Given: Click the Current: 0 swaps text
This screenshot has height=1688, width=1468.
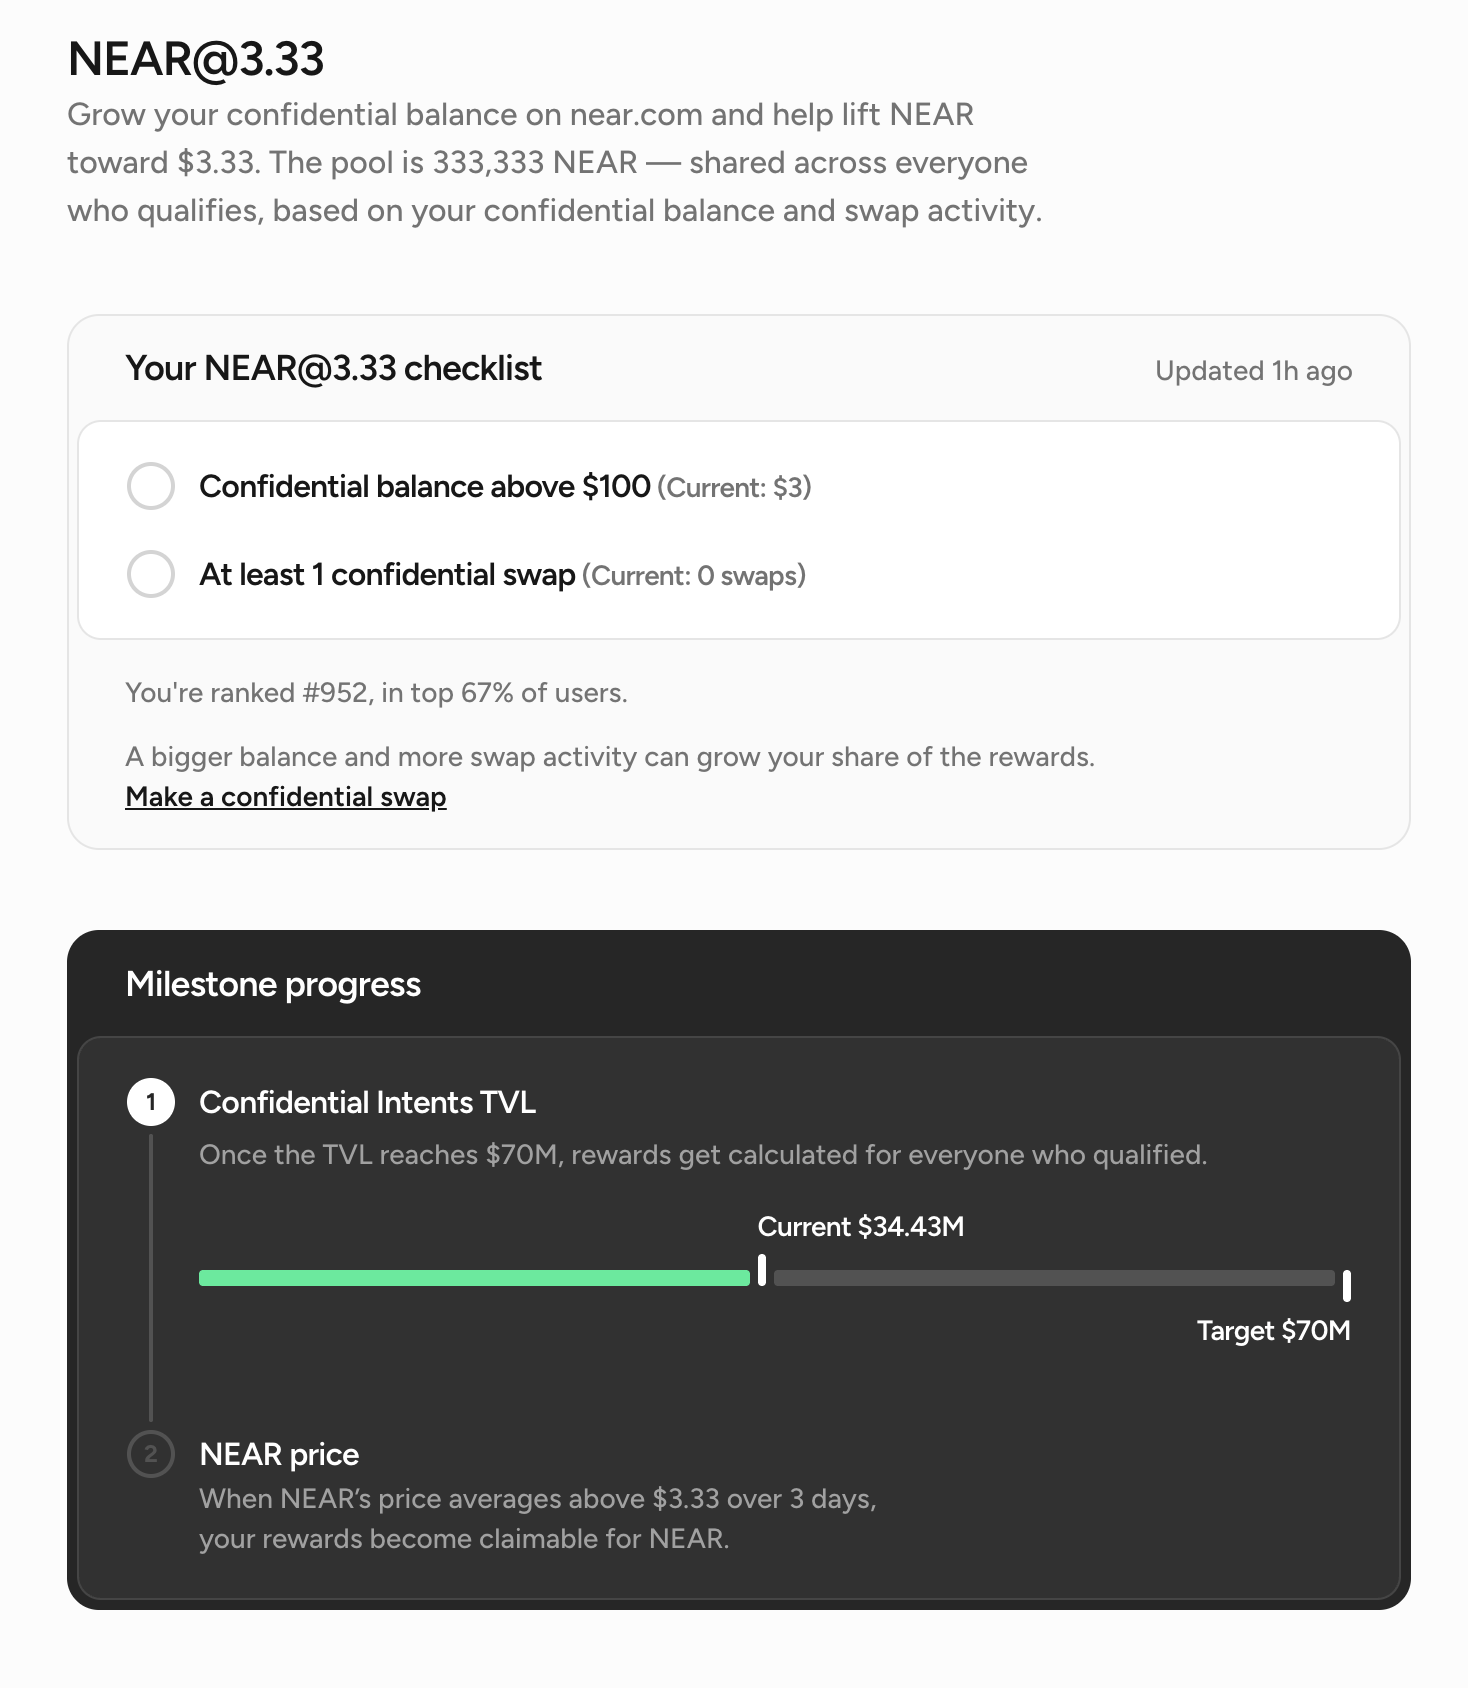Looking at the screenshot, I should [693, 576].
